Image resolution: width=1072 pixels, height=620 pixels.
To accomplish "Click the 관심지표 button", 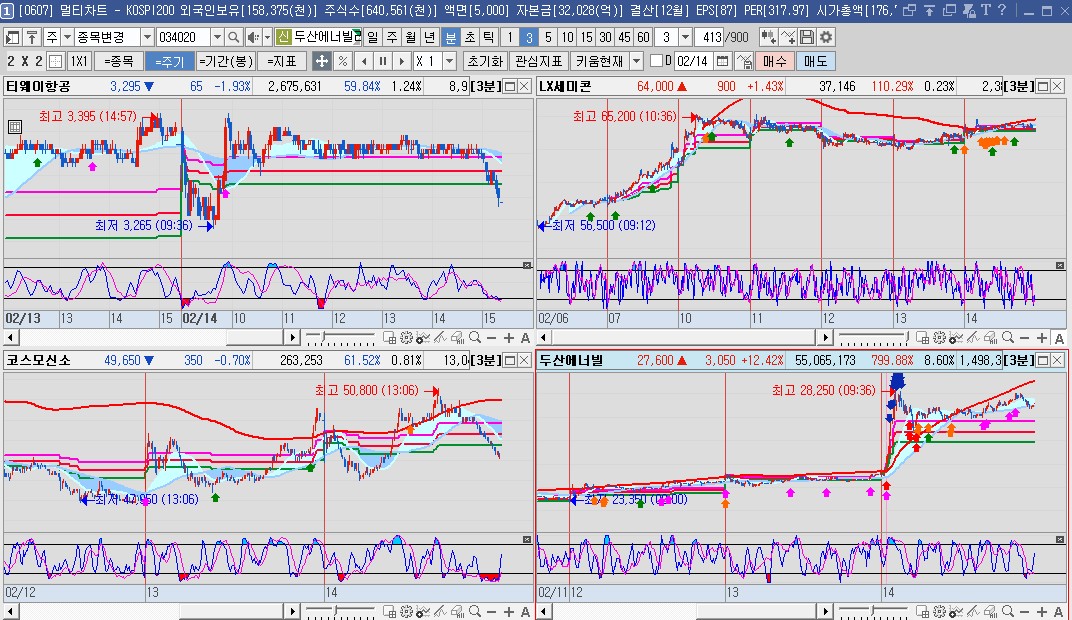I will coord(539,61).
